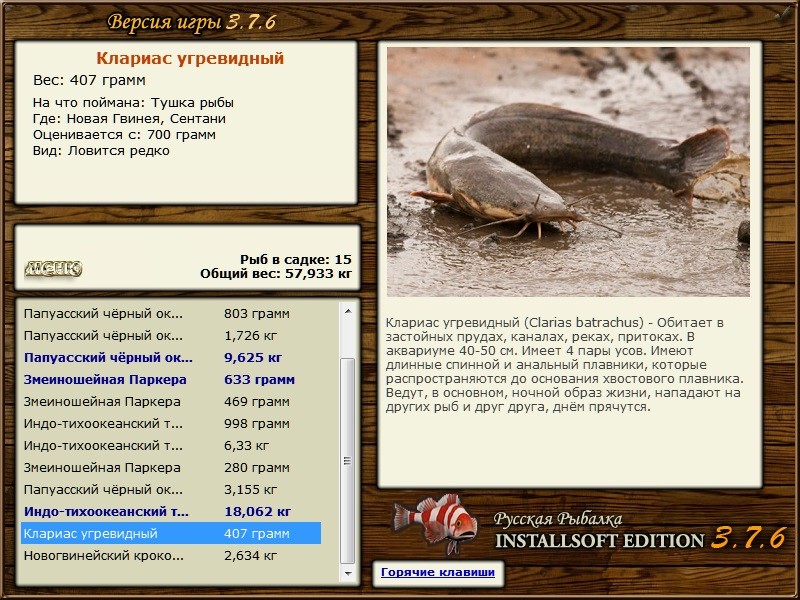Screen dimensions: 800x600
Task: Click the scroll-down arrow of the fish list
Action: click(348, 573)
